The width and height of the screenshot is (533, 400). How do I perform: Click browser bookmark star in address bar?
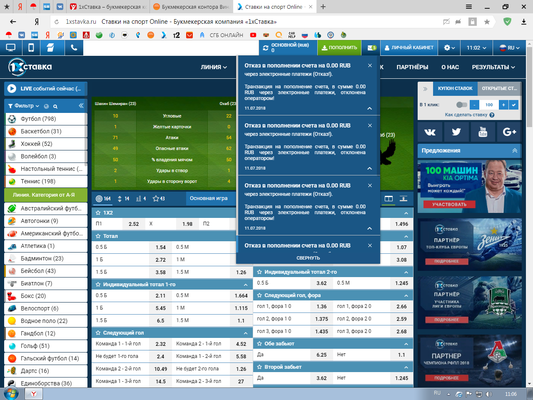pyautogui.click(x=487, y=22)
